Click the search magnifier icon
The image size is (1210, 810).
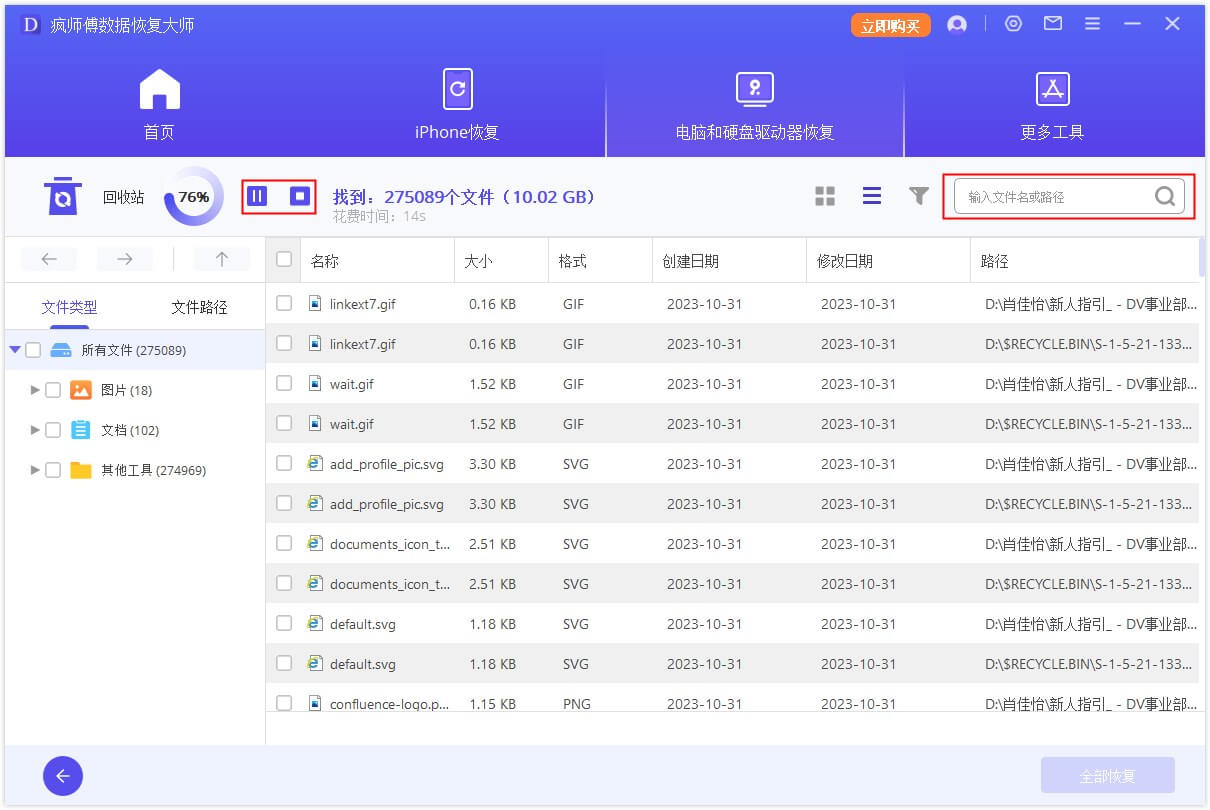click(1165, 196)
